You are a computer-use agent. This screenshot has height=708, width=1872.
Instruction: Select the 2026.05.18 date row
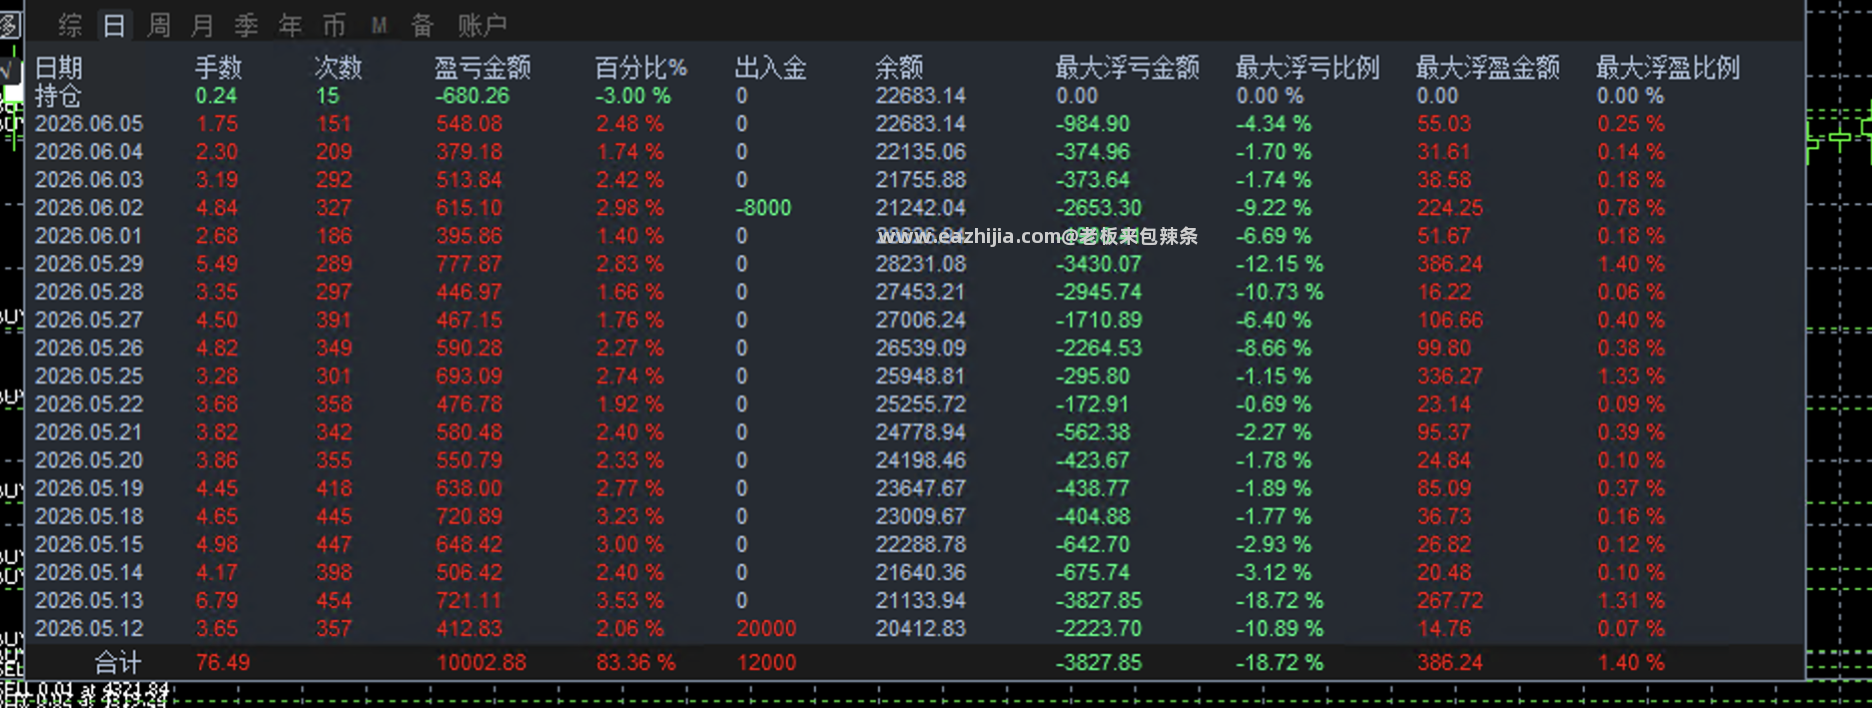[x=89, y=516]
